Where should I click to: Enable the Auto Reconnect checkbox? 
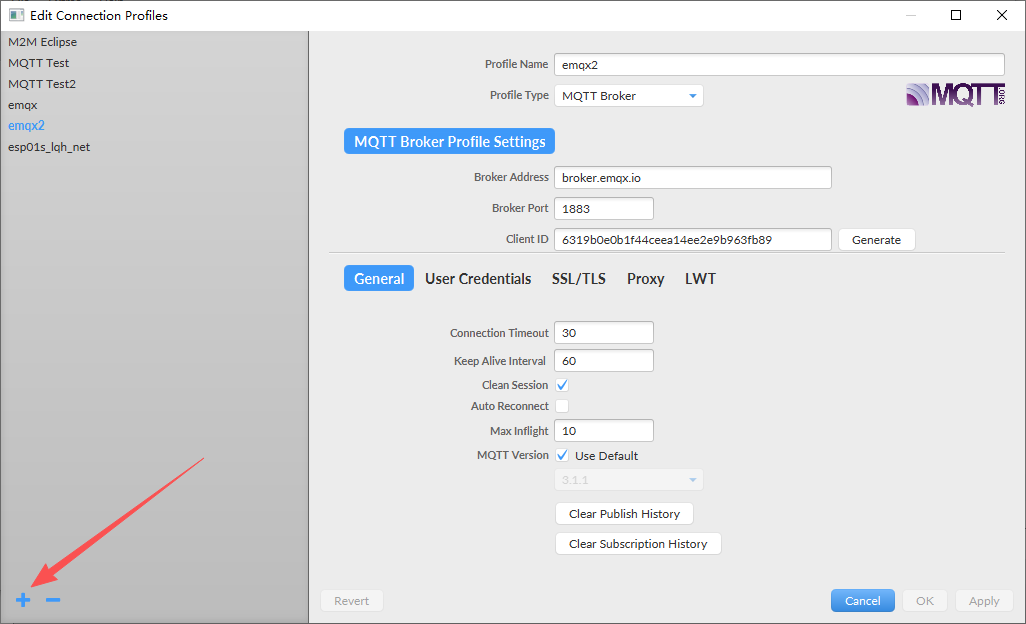562,406
